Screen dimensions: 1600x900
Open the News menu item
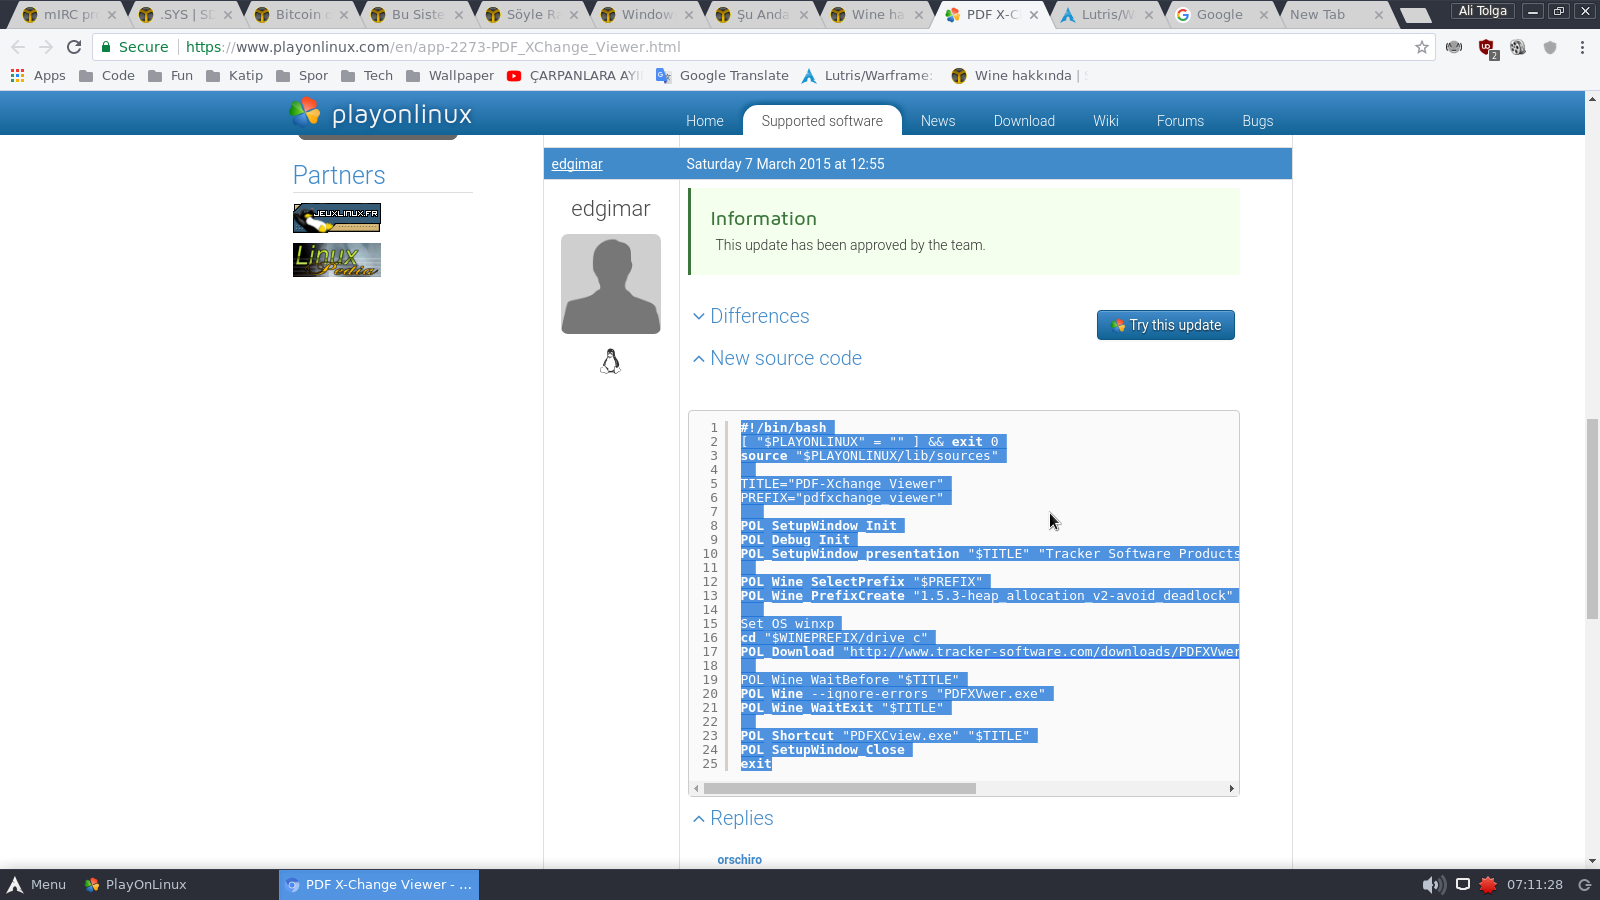click(x=938, y=121)
